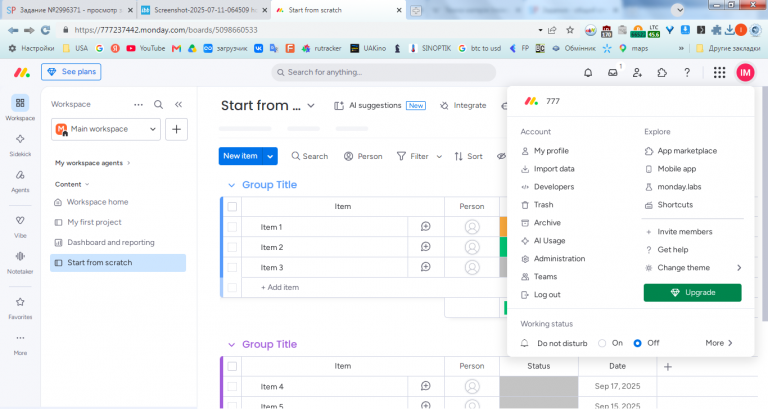Open the update conversation for Item 3
The width and height of the screenshot is (768, 409).
tap(426, 267)
